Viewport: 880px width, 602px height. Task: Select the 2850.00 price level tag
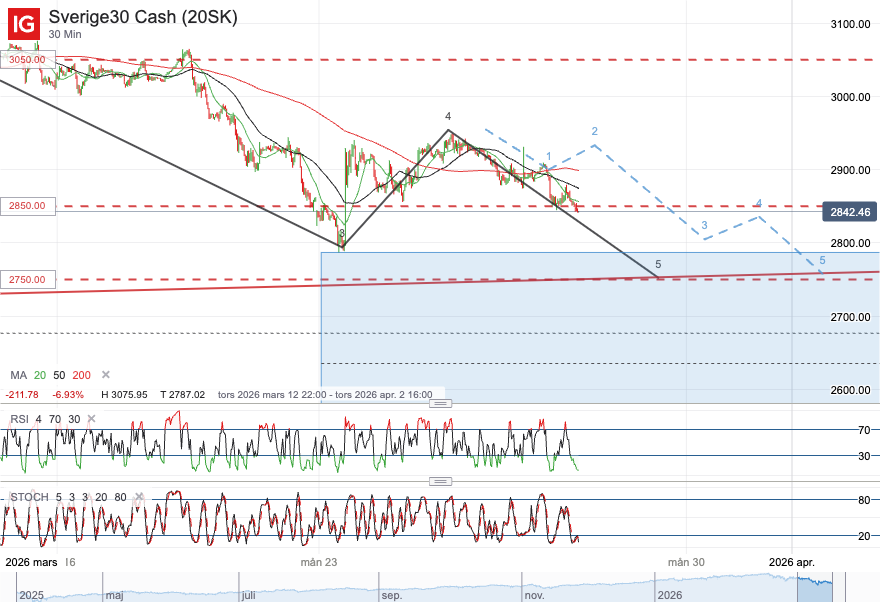(x=28, y=206)
